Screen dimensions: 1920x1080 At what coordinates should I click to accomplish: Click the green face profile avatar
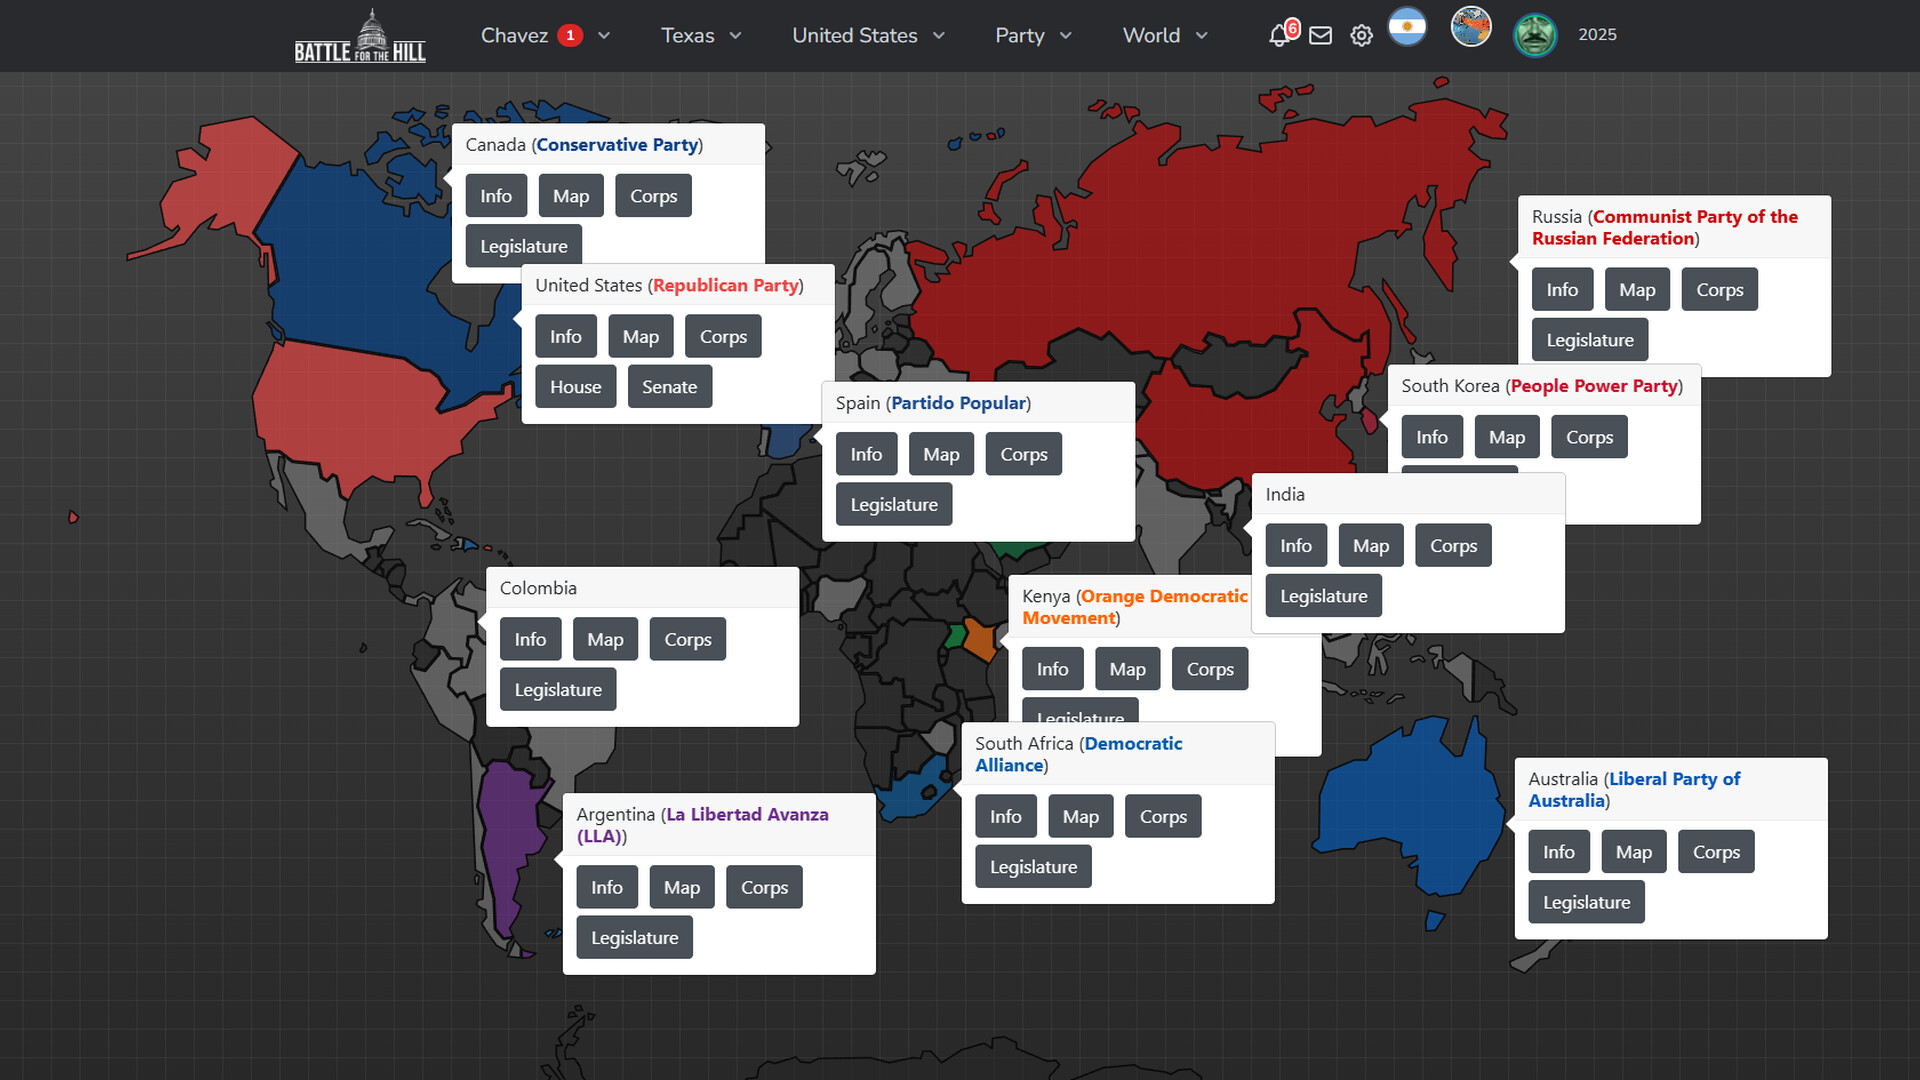tap(1535, 35)
